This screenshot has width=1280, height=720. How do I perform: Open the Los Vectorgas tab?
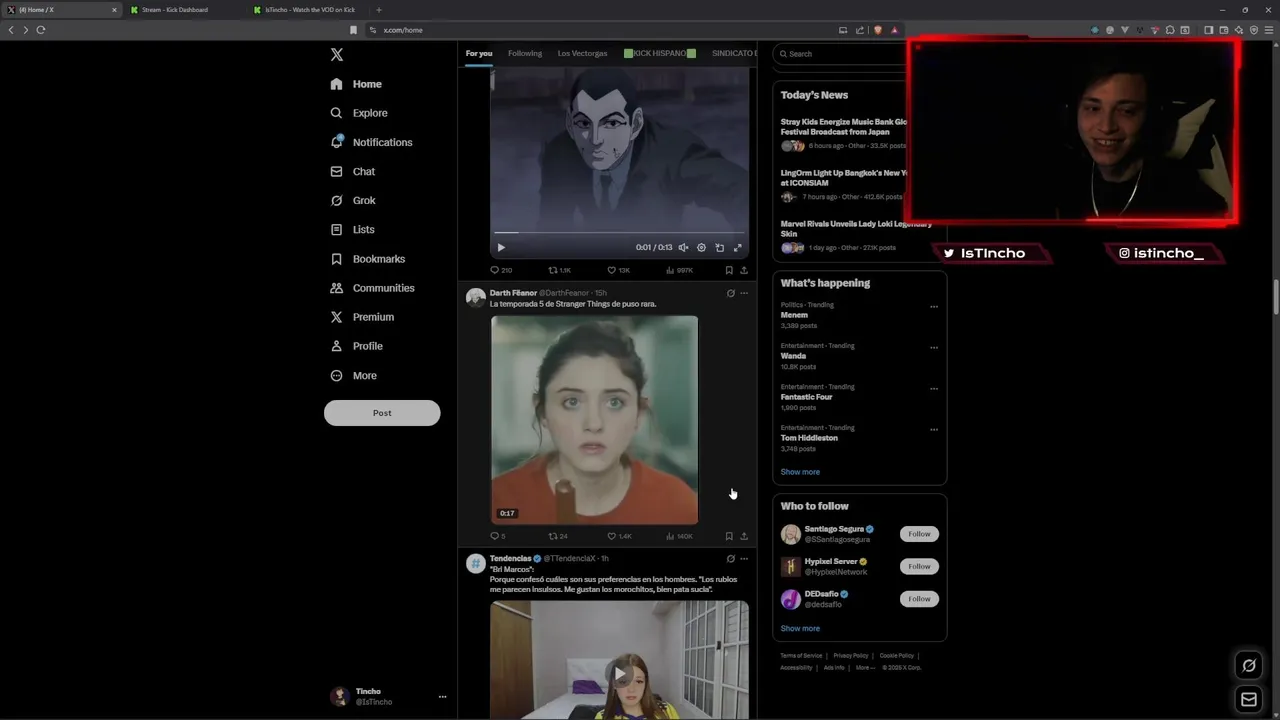pos(582,53)
